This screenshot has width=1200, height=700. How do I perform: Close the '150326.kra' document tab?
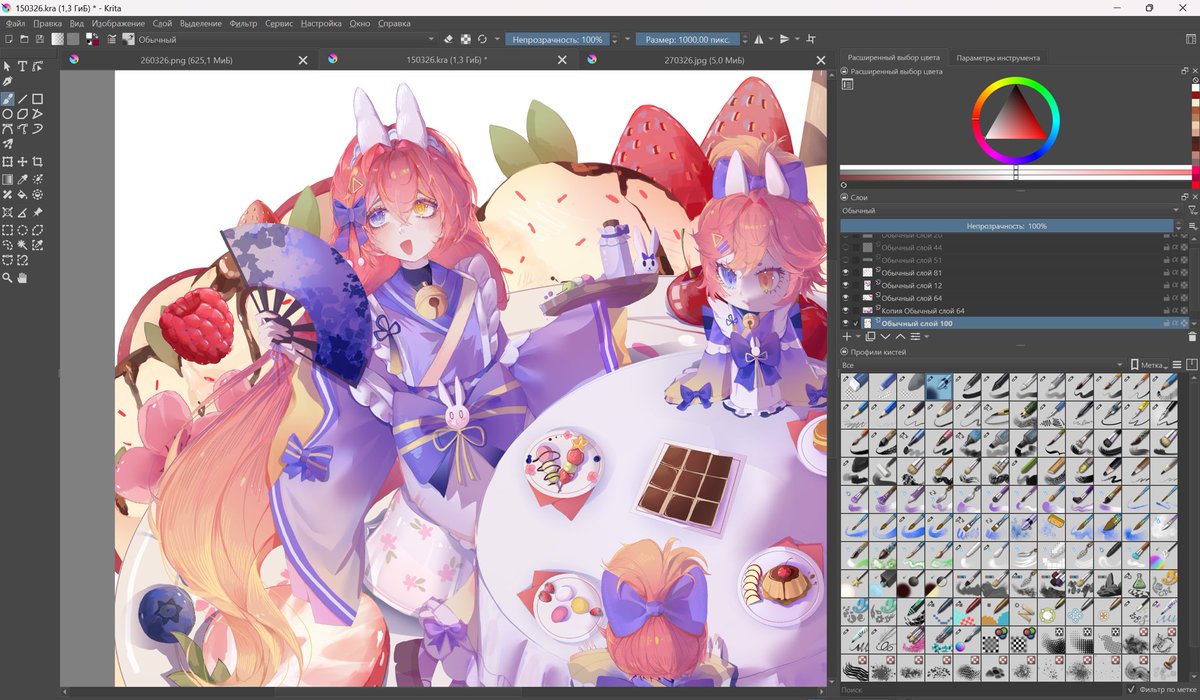tap(563, 60)
